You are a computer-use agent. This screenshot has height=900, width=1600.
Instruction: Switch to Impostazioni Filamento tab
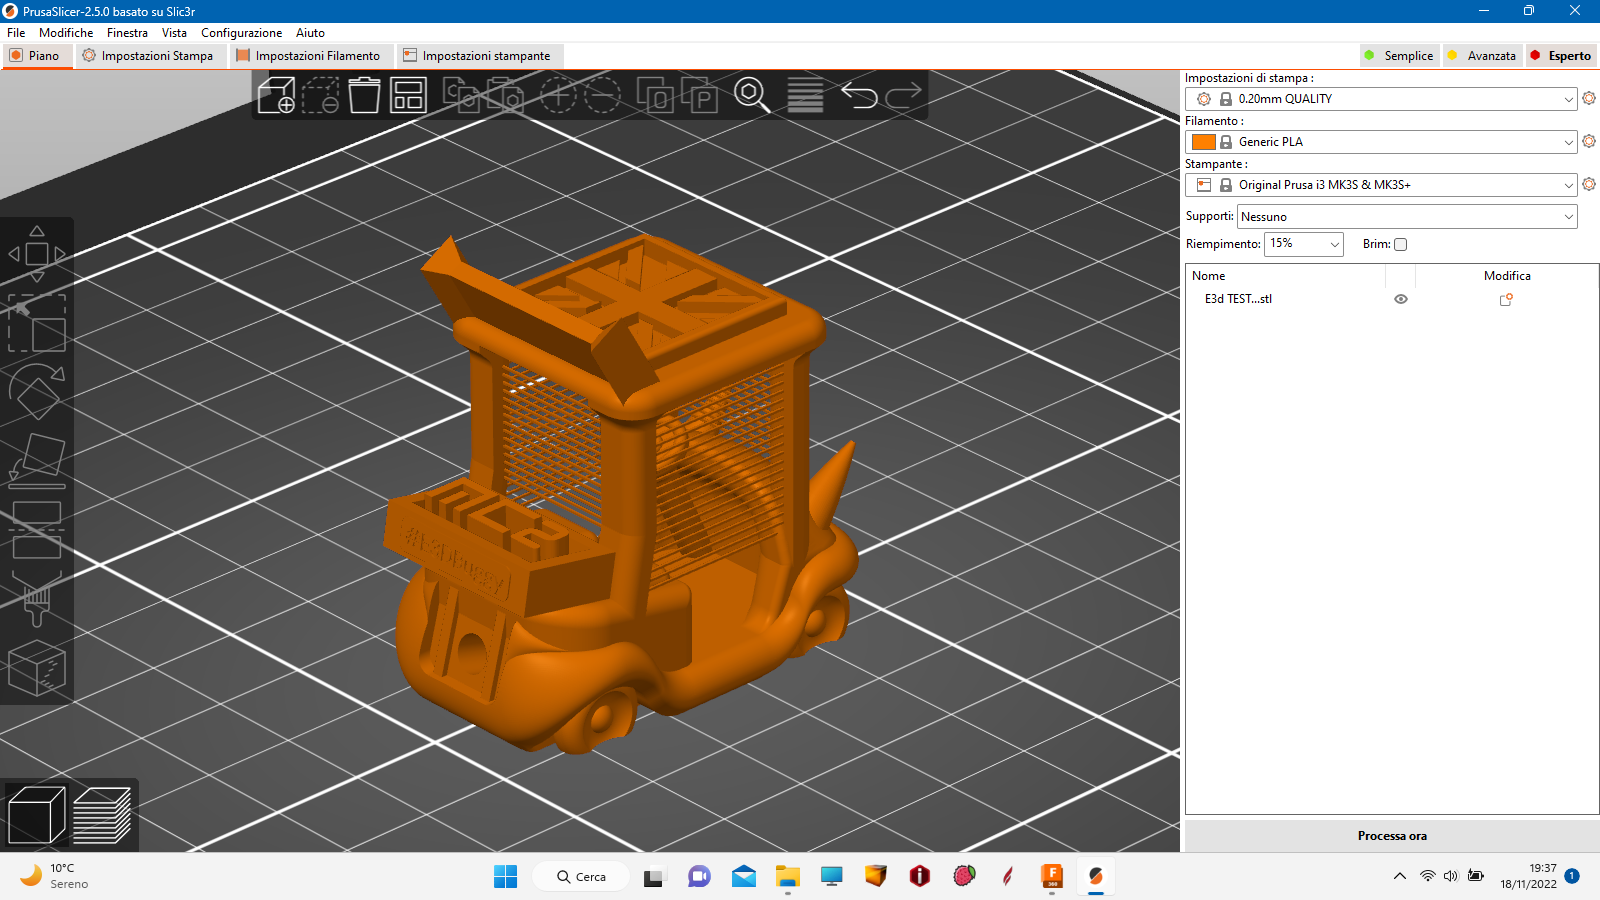[x=309, y=56]
